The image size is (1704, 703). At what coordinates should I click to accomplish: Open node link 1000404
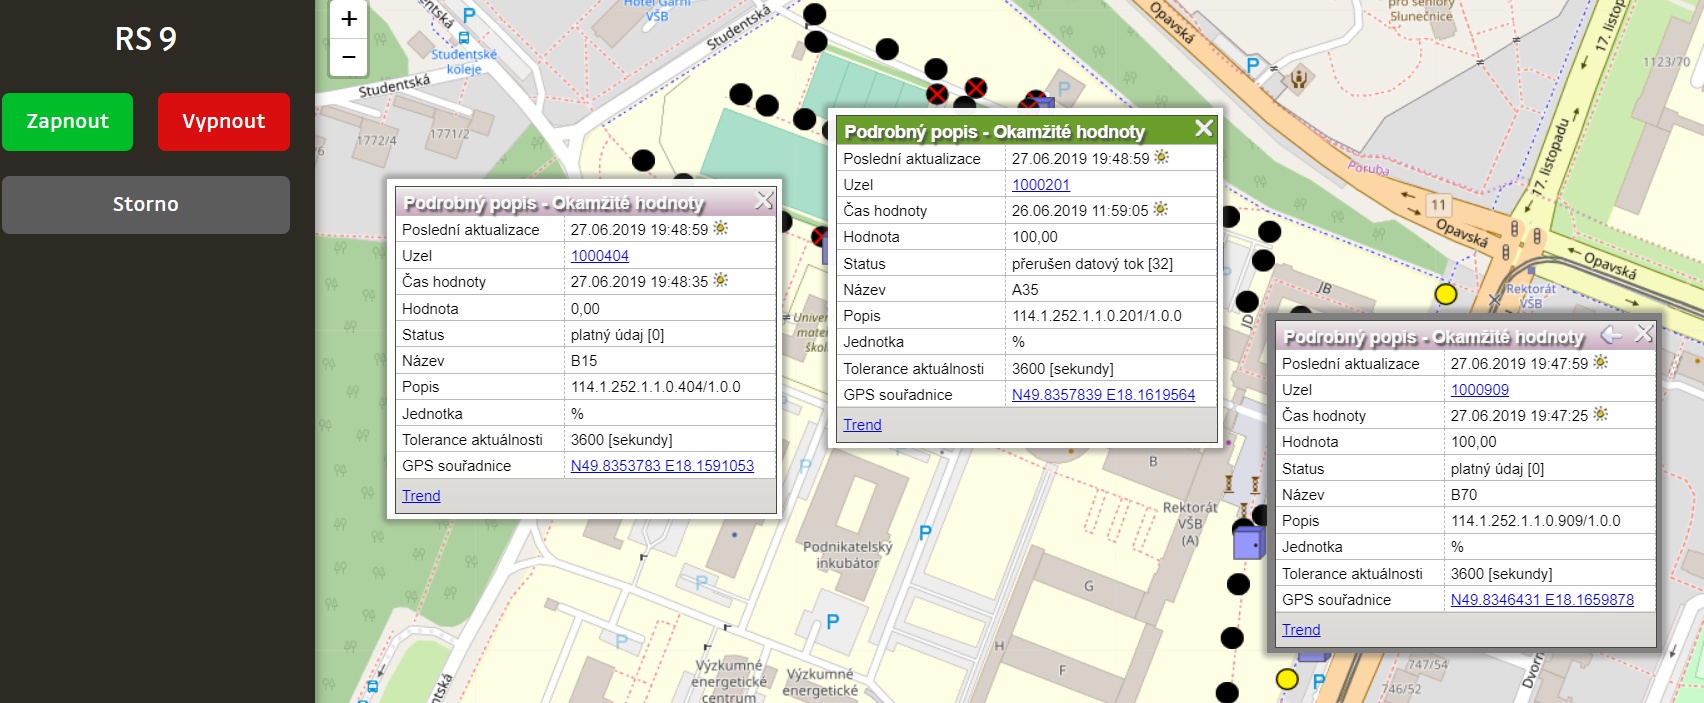(x=600, y=256)
